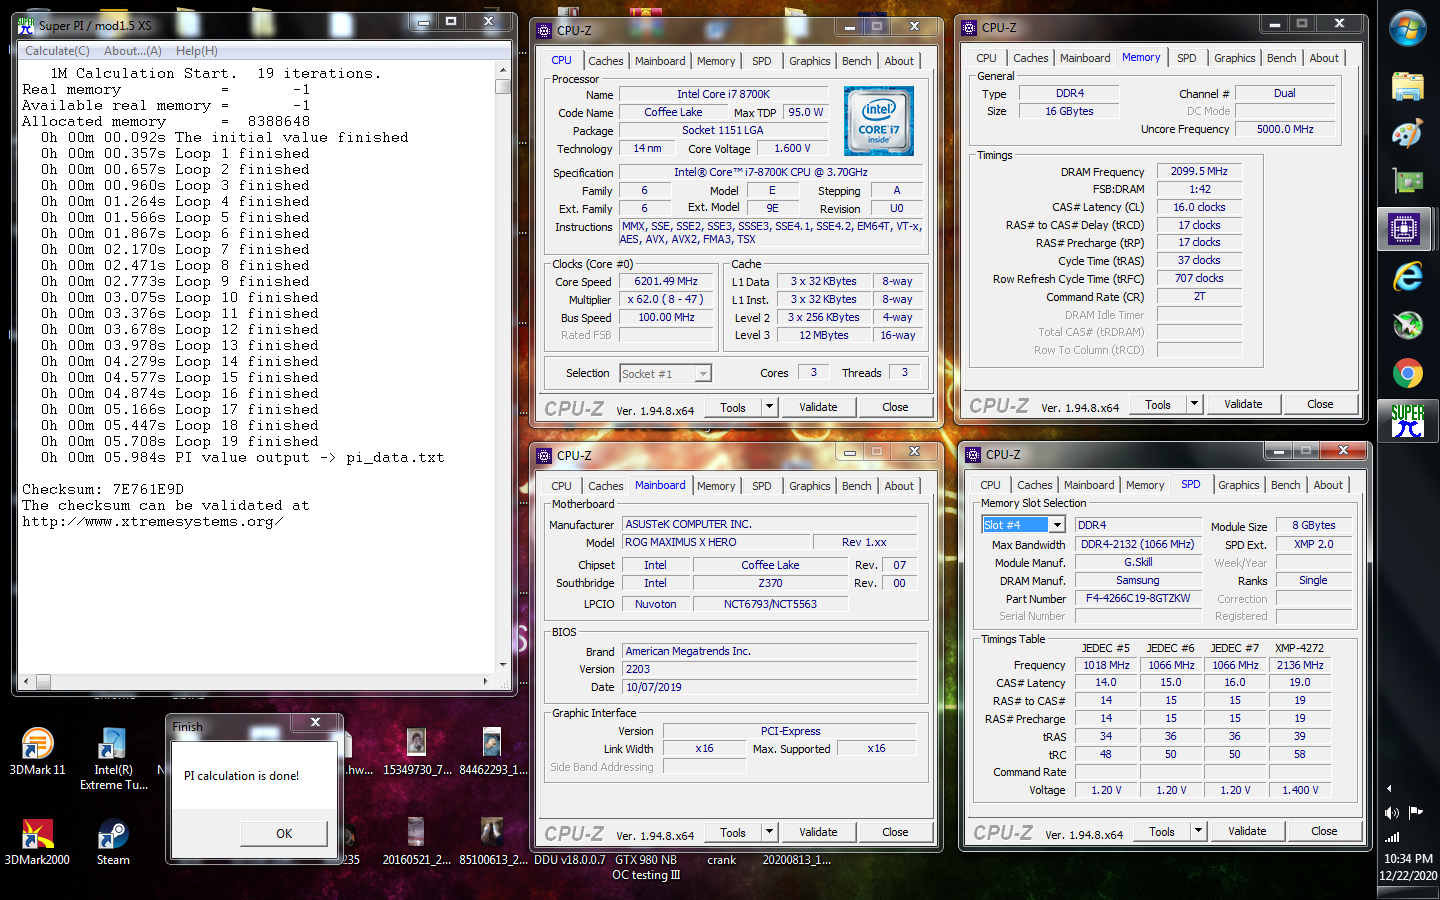The image size is (1440, 900).
Task: Select the Super PI taskbar icon
Action: (x=1407, y=421)
